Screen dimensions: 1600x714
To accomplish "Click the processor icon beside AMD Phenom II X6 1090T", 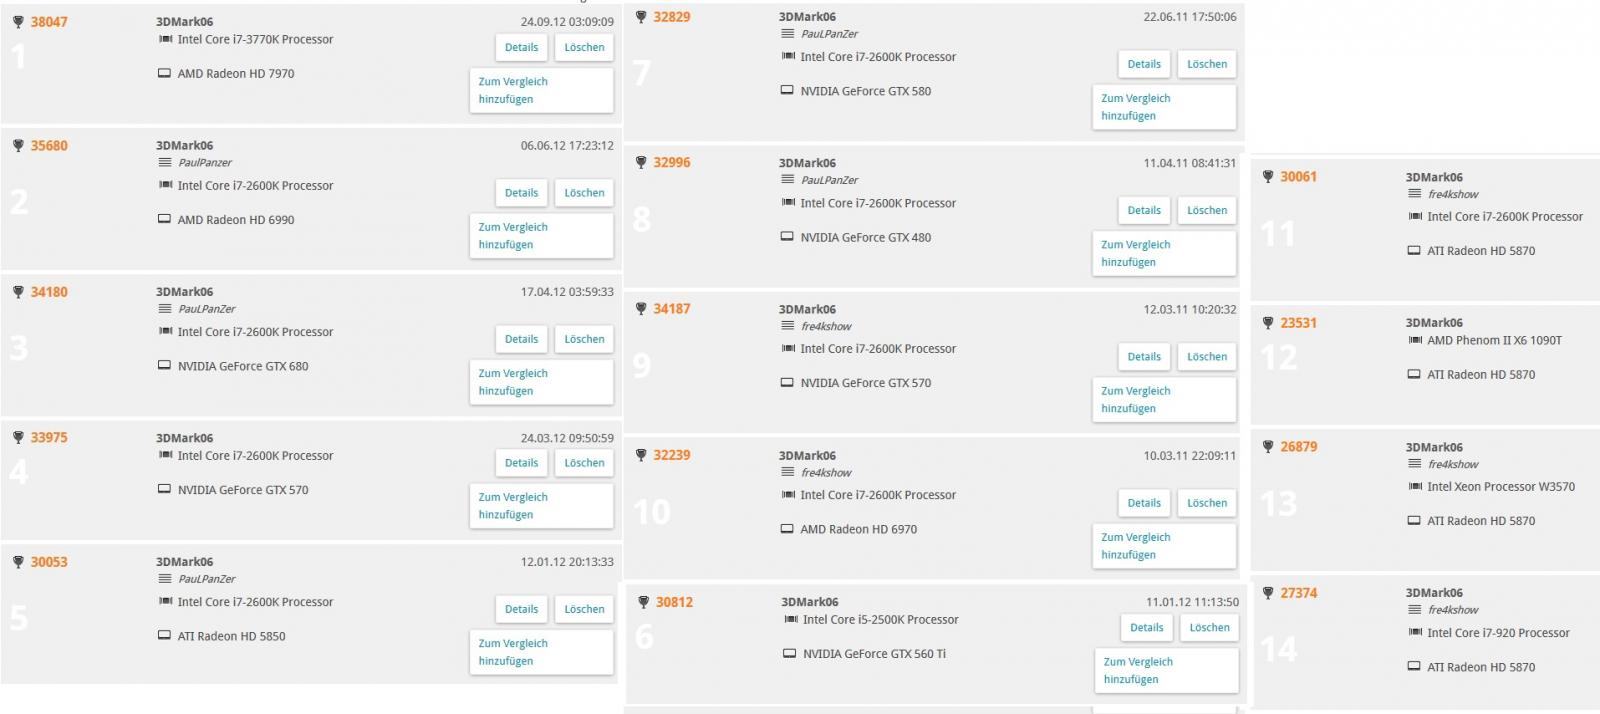I will point(1414,340).
